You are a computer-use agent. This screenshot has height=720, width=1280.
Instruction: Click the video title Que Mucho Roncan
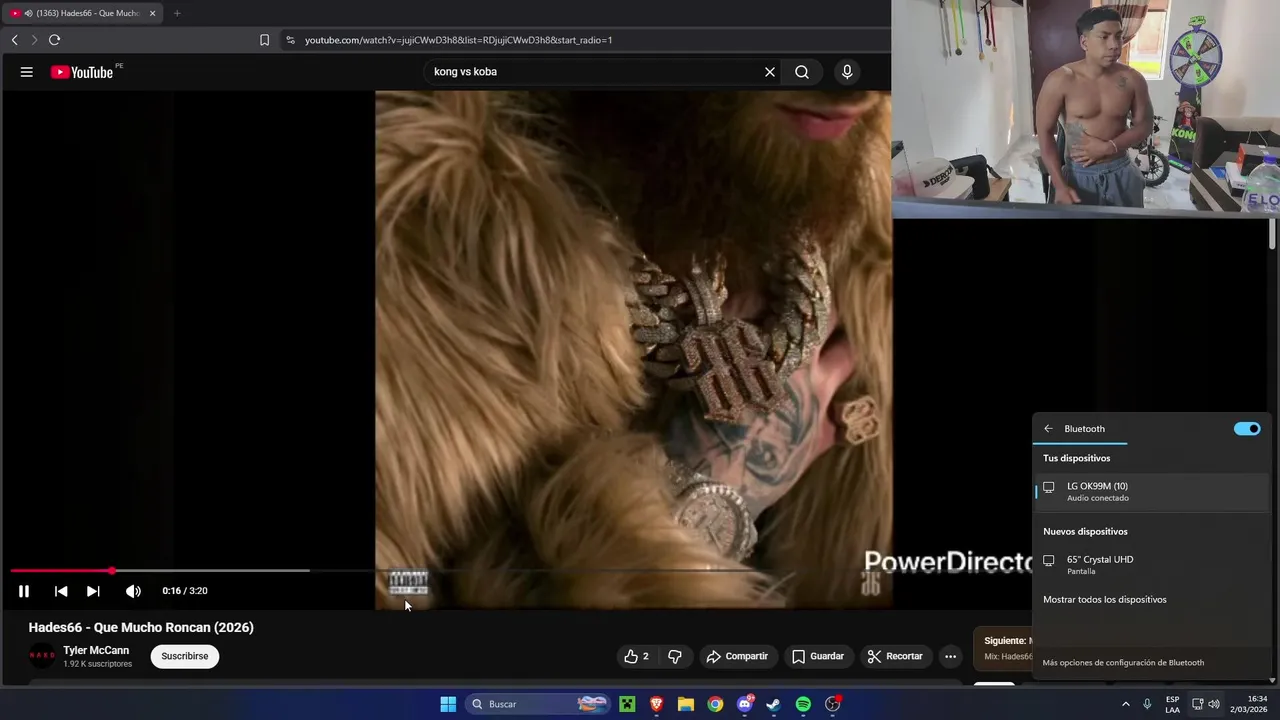141,628
